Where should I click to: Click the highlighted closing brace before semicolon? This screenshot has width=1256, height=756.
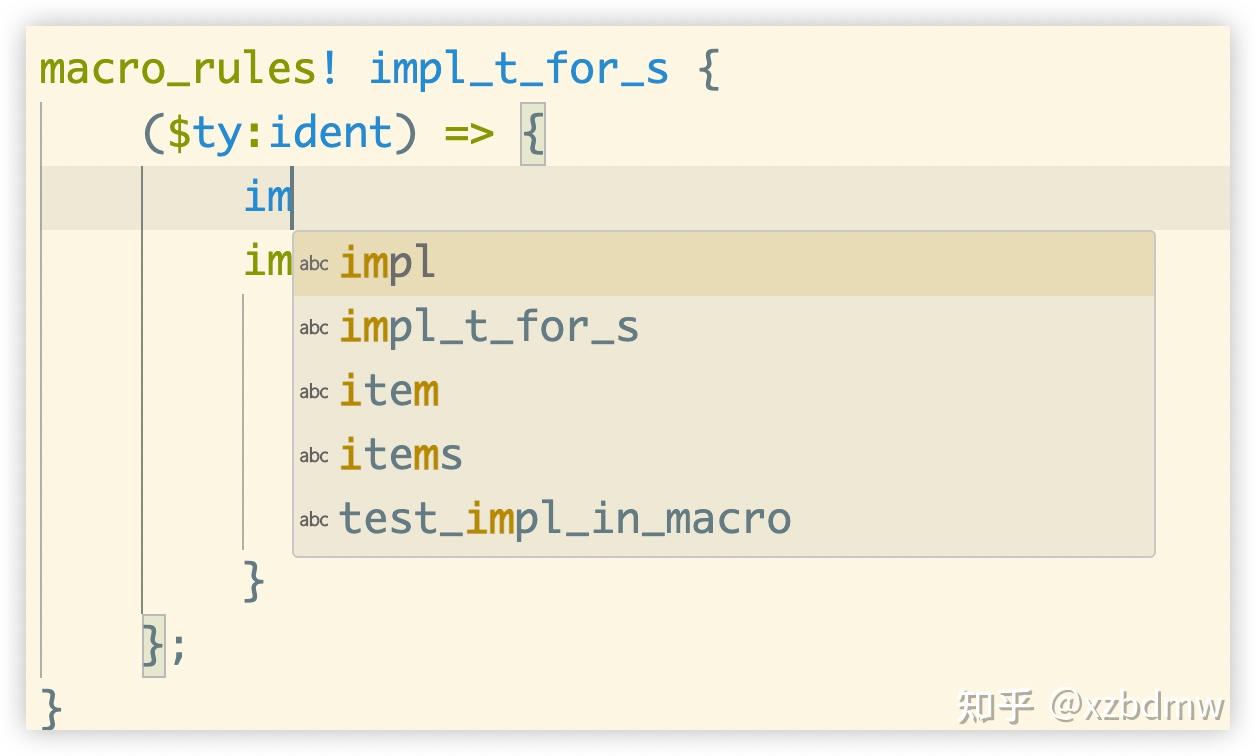click(152, 648)
